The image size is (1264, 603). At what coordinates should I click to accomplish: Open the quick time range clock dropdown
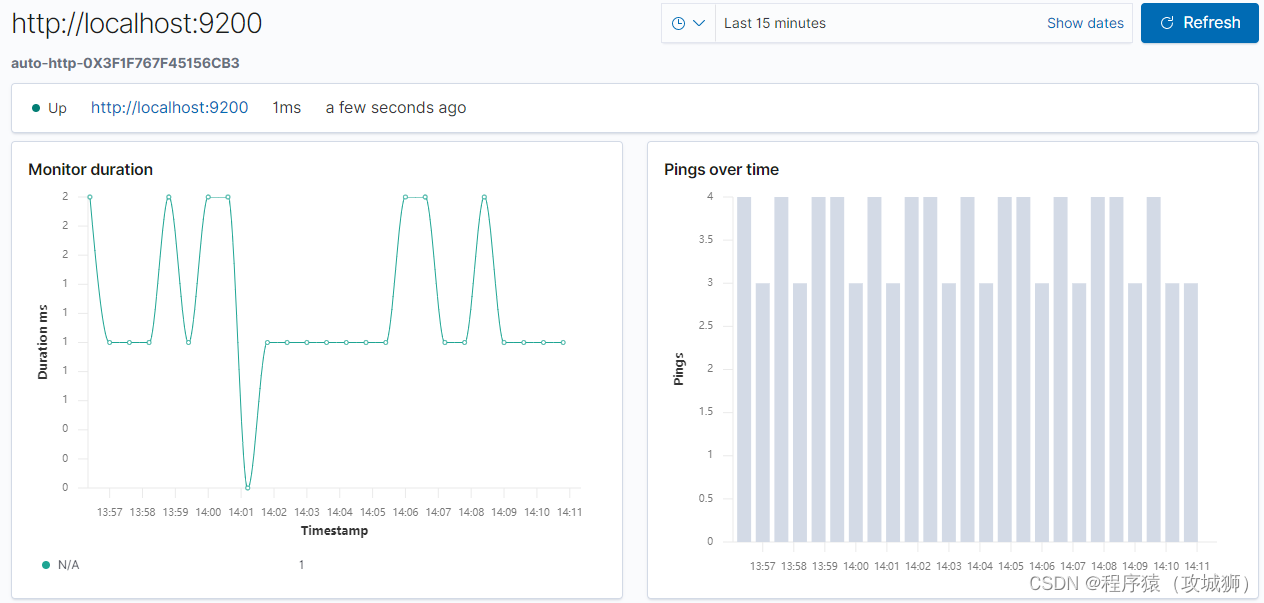pyautogui.click(x=688, y=23)
